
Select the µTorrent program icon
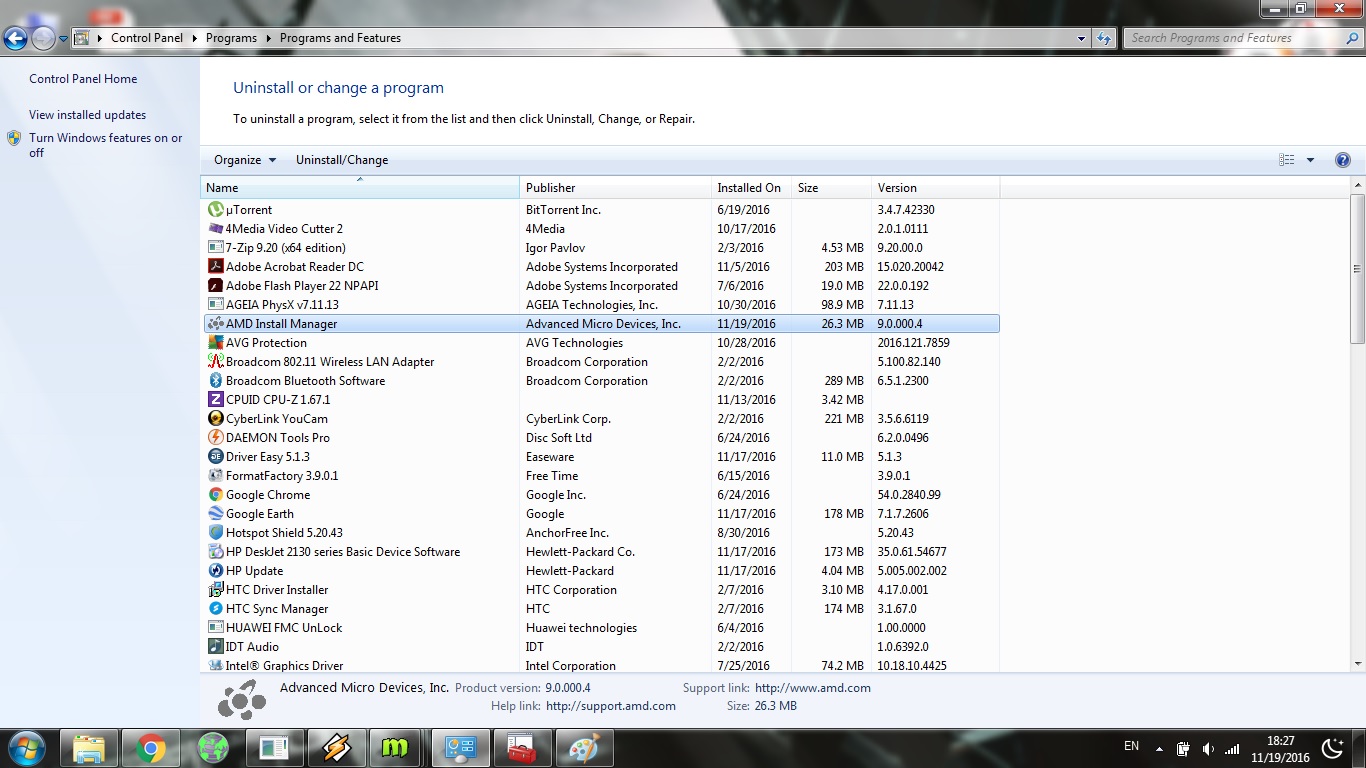point(215,210)
